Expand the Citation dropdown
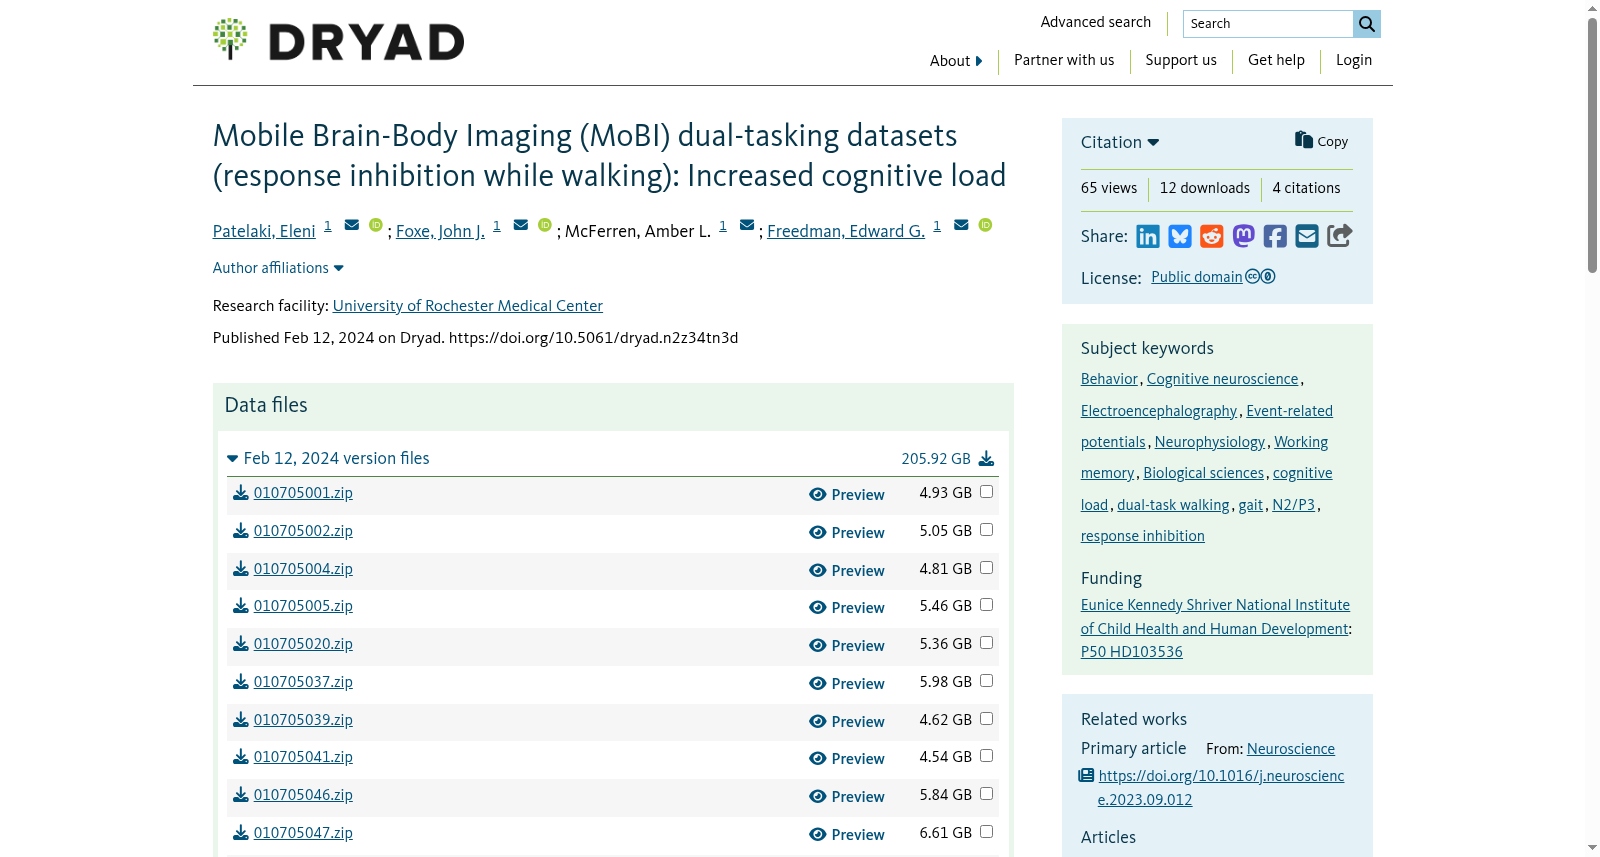The height and width of the screenshot is (857, 1600). tap(1120, 142)
